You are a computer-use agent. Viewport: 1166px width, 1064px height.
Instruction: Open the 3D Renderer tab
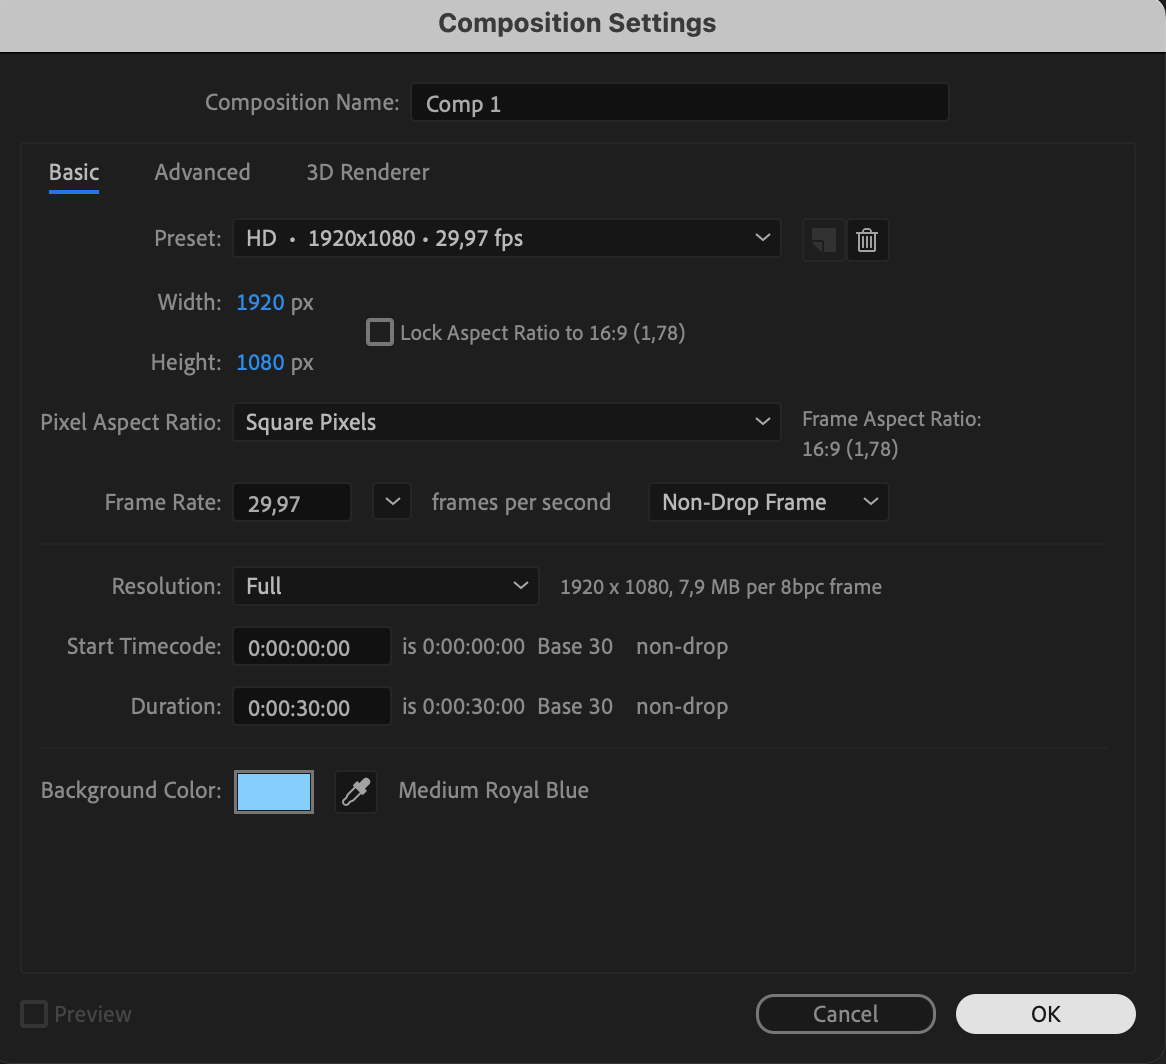[x=368, y=172]
